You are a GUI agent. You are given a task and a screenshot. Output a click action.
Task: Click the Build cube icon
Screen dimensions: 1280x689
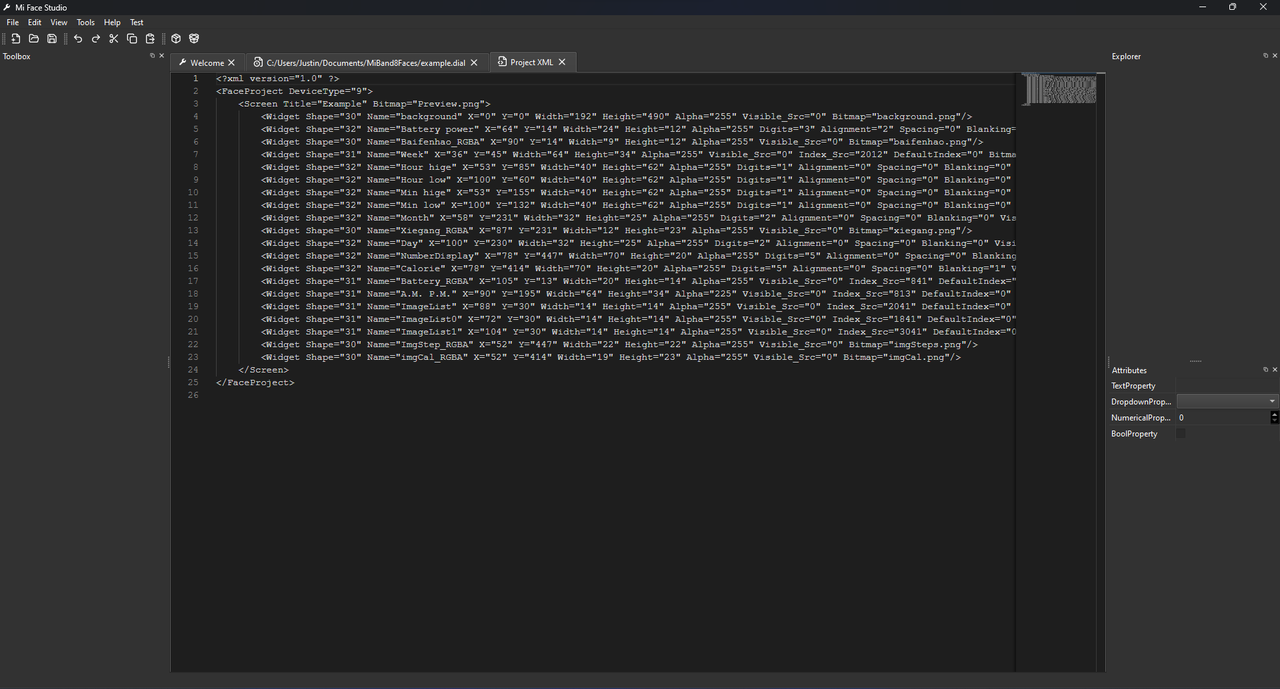[x=176, y=39]
